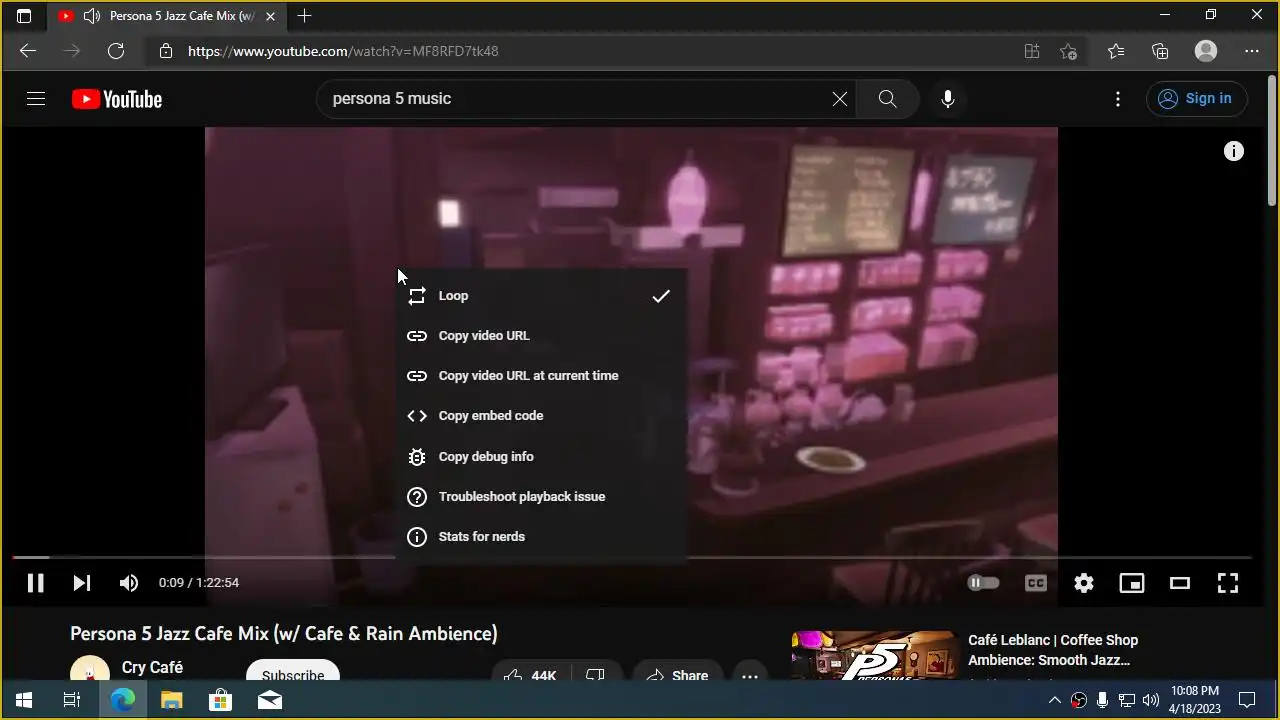The image size is (1280, 720).
Task: Open clock and date 10:08 PM
Action: (1195, 700)
